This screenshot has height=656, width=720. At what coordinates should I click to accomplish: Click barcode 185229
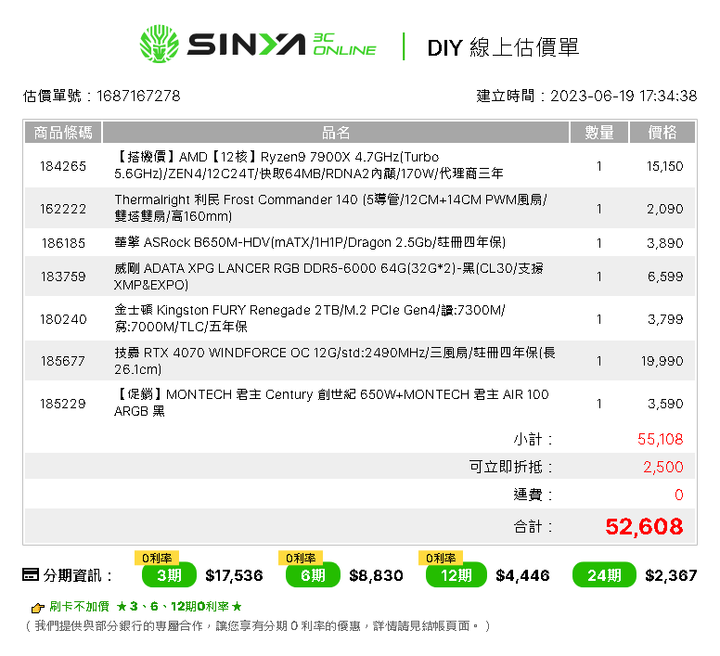63,404
